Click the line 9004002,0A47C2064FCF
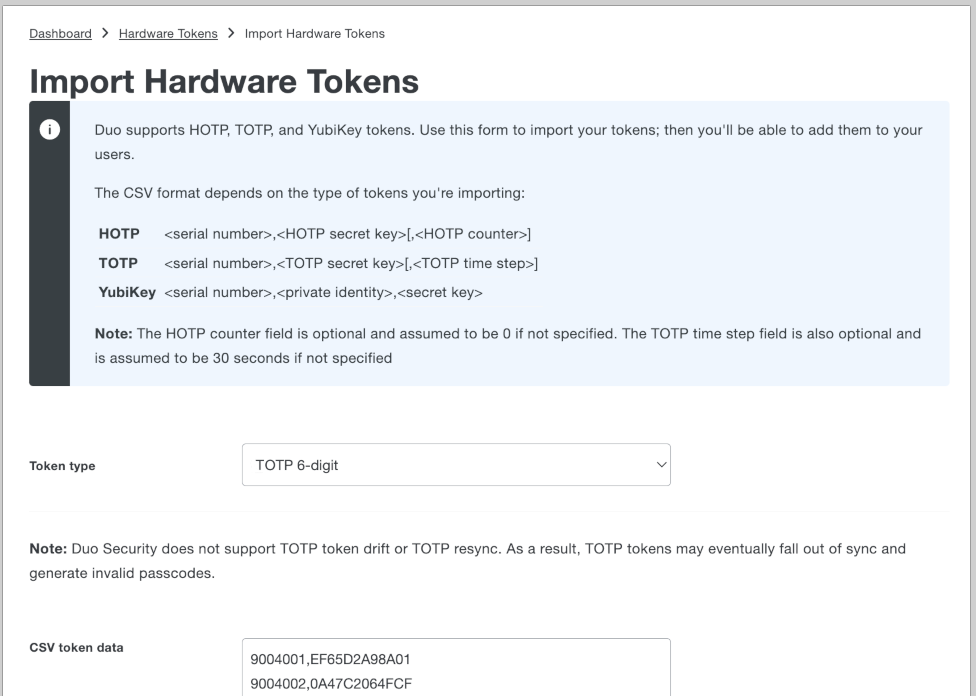Screen dimensions: 976x696 click(331, 684)
